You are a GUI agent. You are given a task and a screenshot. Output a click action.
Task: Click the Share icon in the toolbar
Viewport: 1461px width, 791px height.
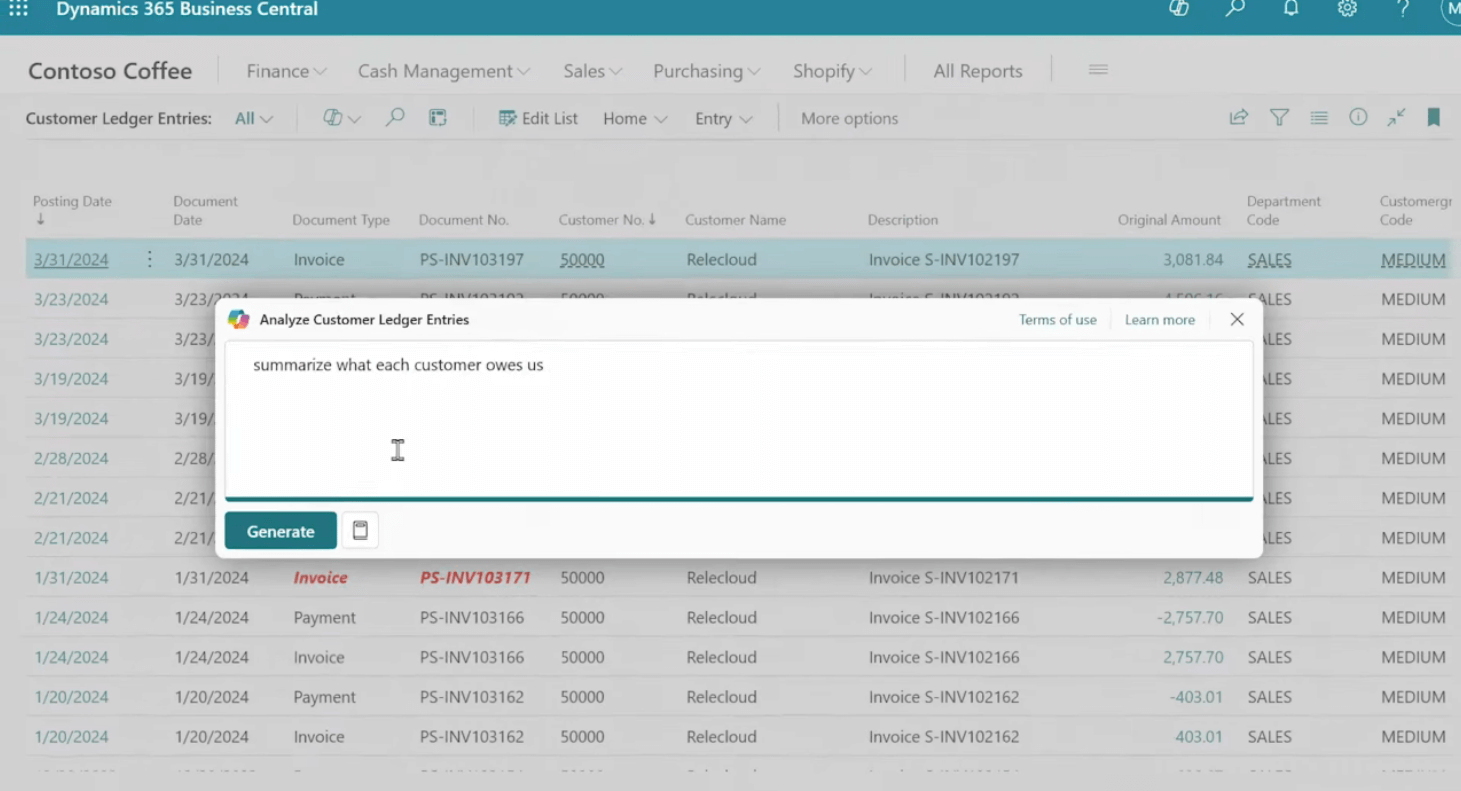coord(1238,118)
